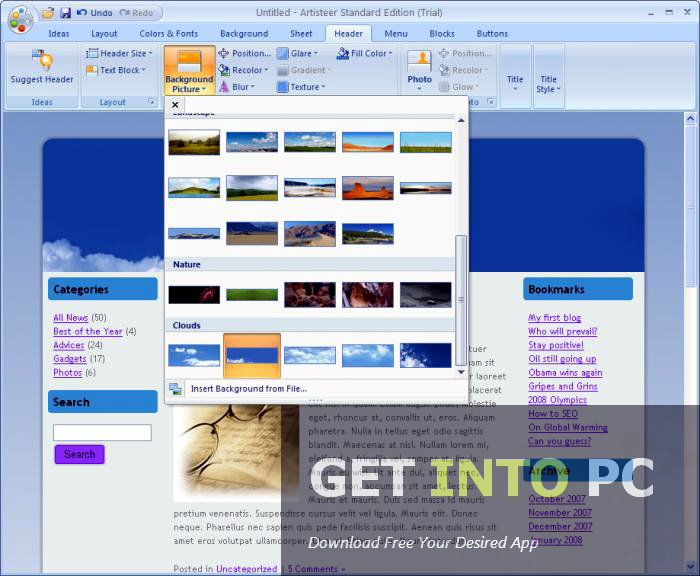The image size is (700, 576).
Task: Open the Fill Color dropdown
Action: (x=364, y=54)
